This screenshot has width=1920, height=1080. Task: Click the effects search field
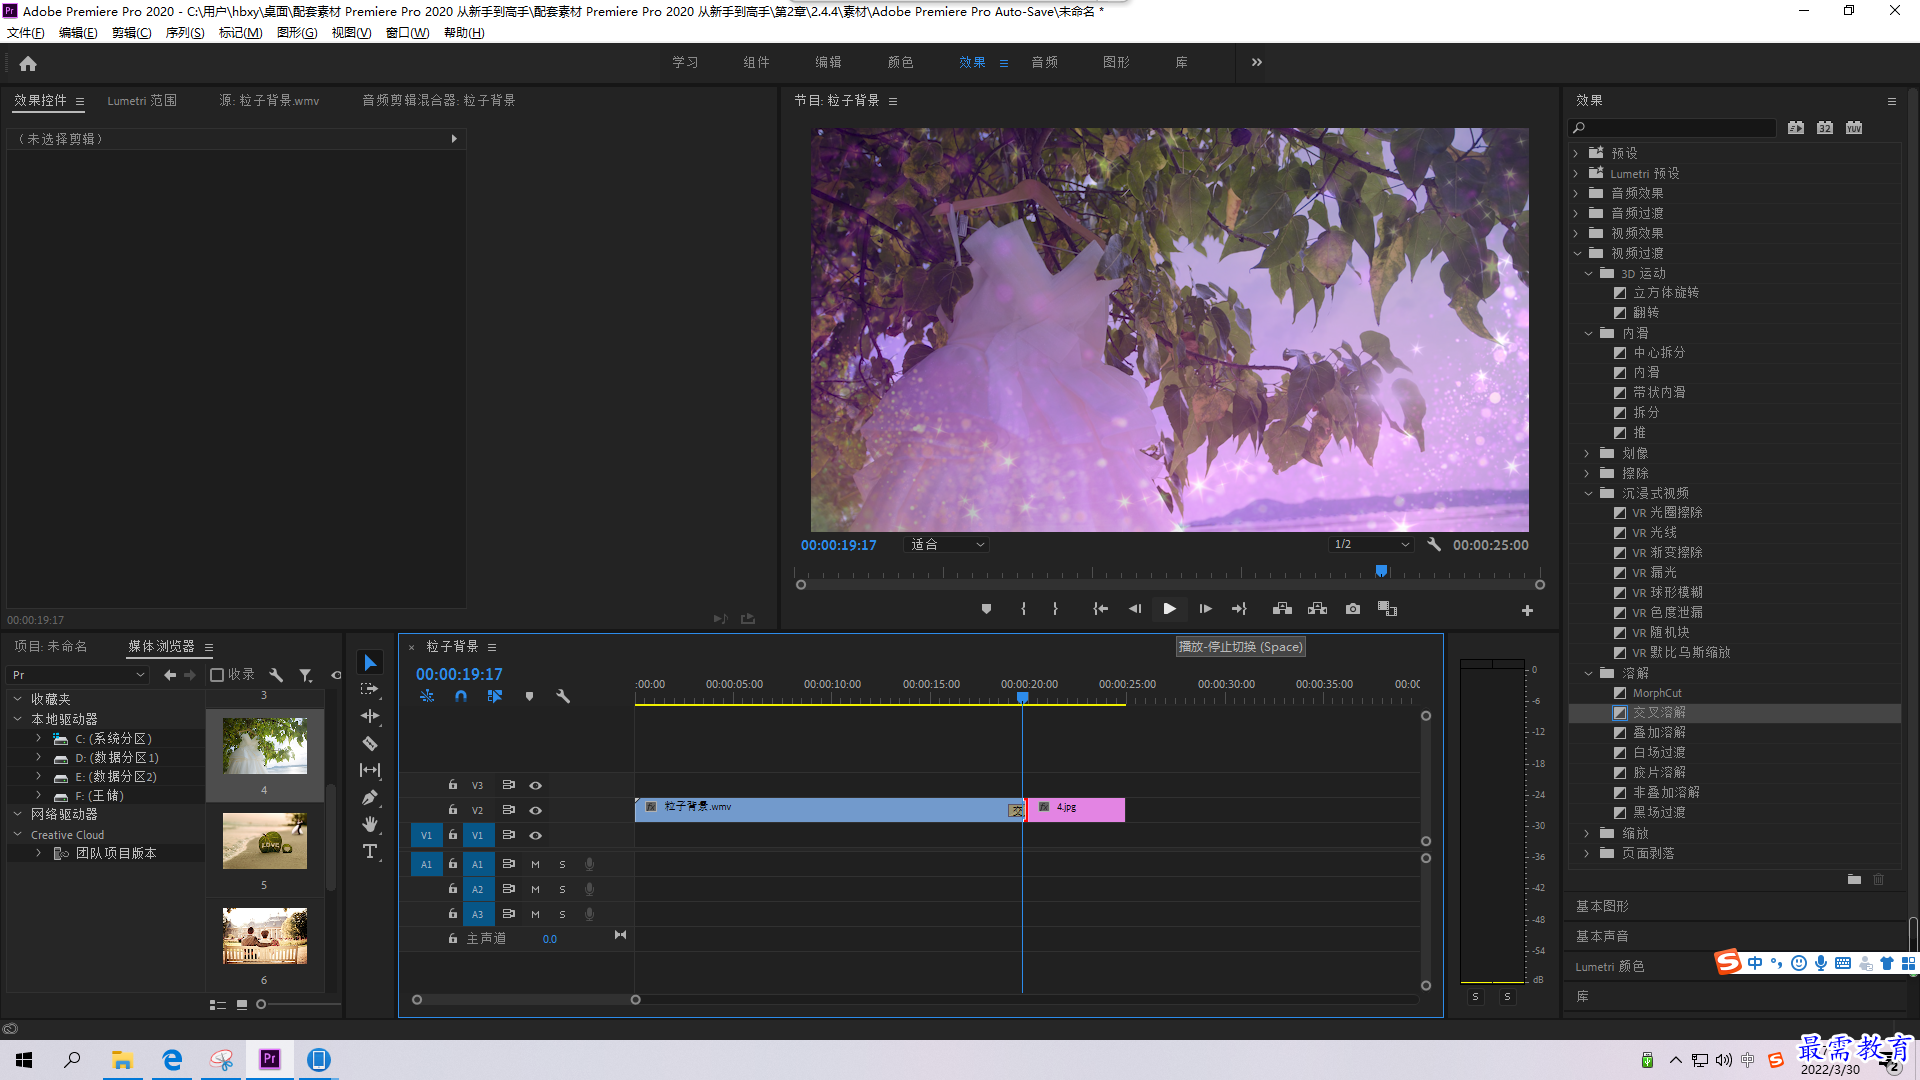[1673, 128]
